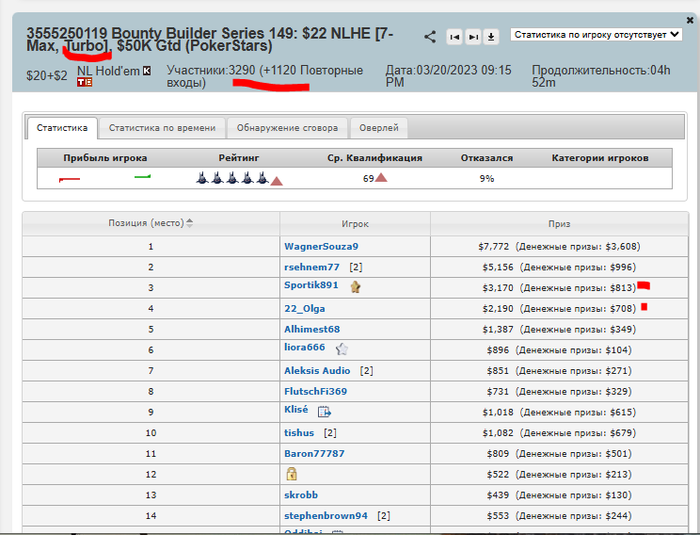The image size is (700, 535).
Task: Click the $7,772 prize of WagnerSouza9
Action: 493,247
